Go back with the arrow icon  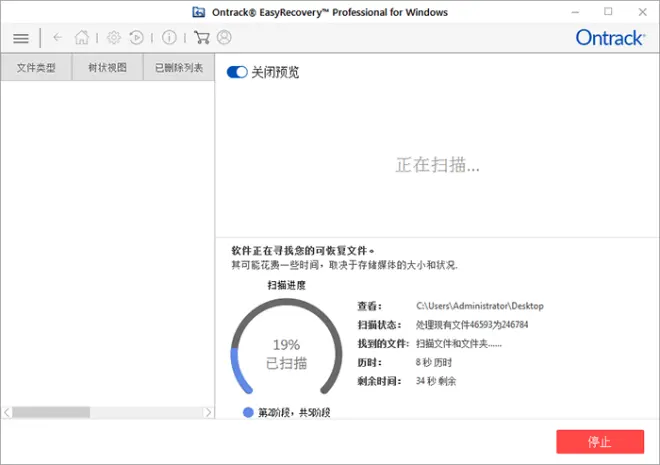click(x=58, y=37)
